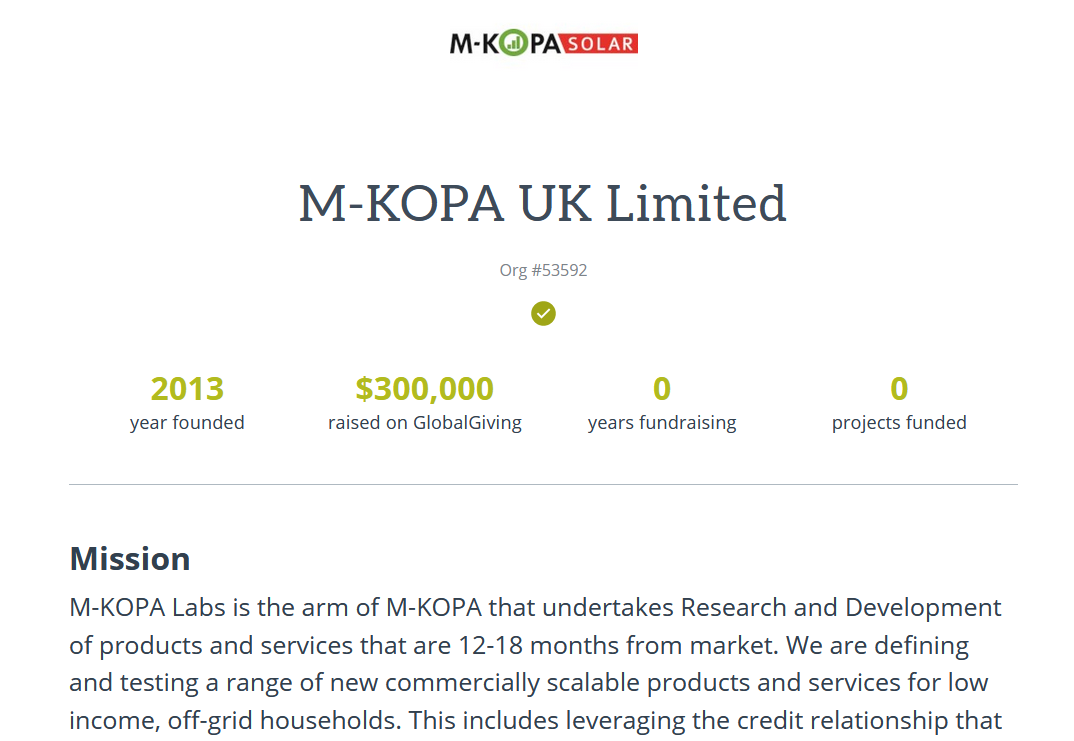This screenshot has width=1074, height=741.
Task: Click the Mission section heading
Action: coord(130,558)
